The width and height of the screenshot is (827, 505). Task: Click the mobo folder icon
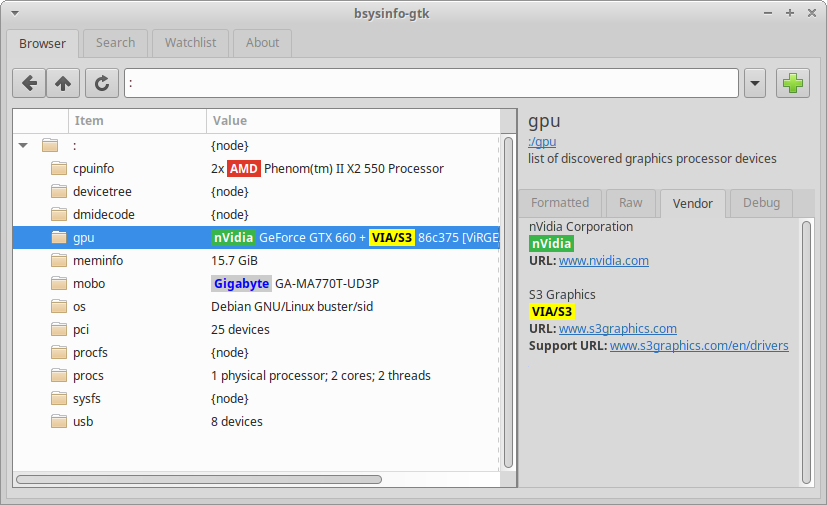click(x=59, y=283)
